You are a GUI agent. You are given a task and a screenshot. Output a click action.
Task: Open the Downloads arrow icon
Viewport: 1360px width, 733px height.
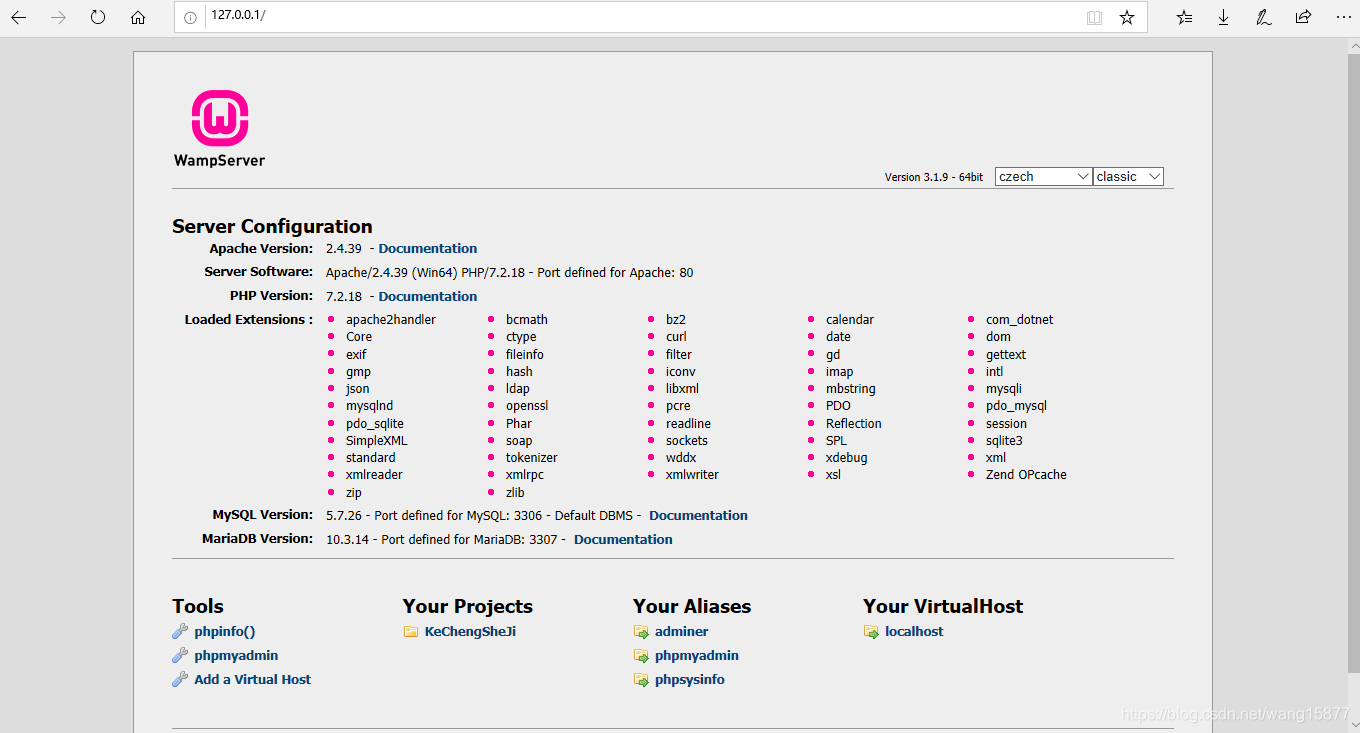(1223, 17)
